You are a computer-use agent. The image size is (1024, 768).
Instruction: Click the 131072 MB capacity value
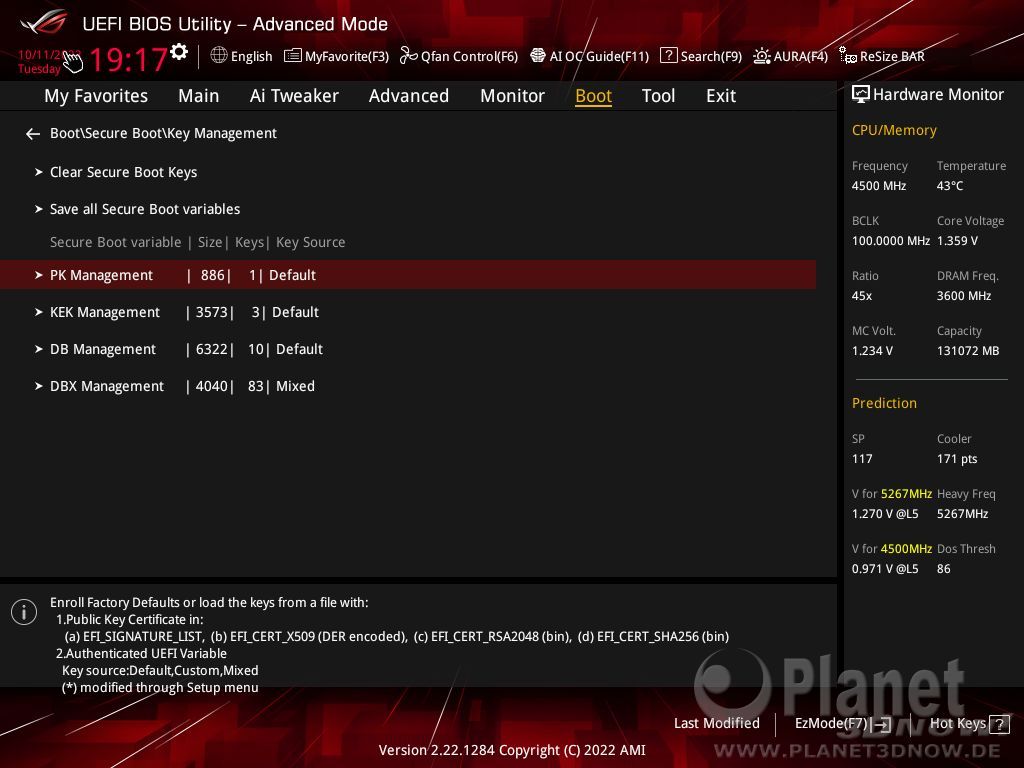(x=968, y=351)
